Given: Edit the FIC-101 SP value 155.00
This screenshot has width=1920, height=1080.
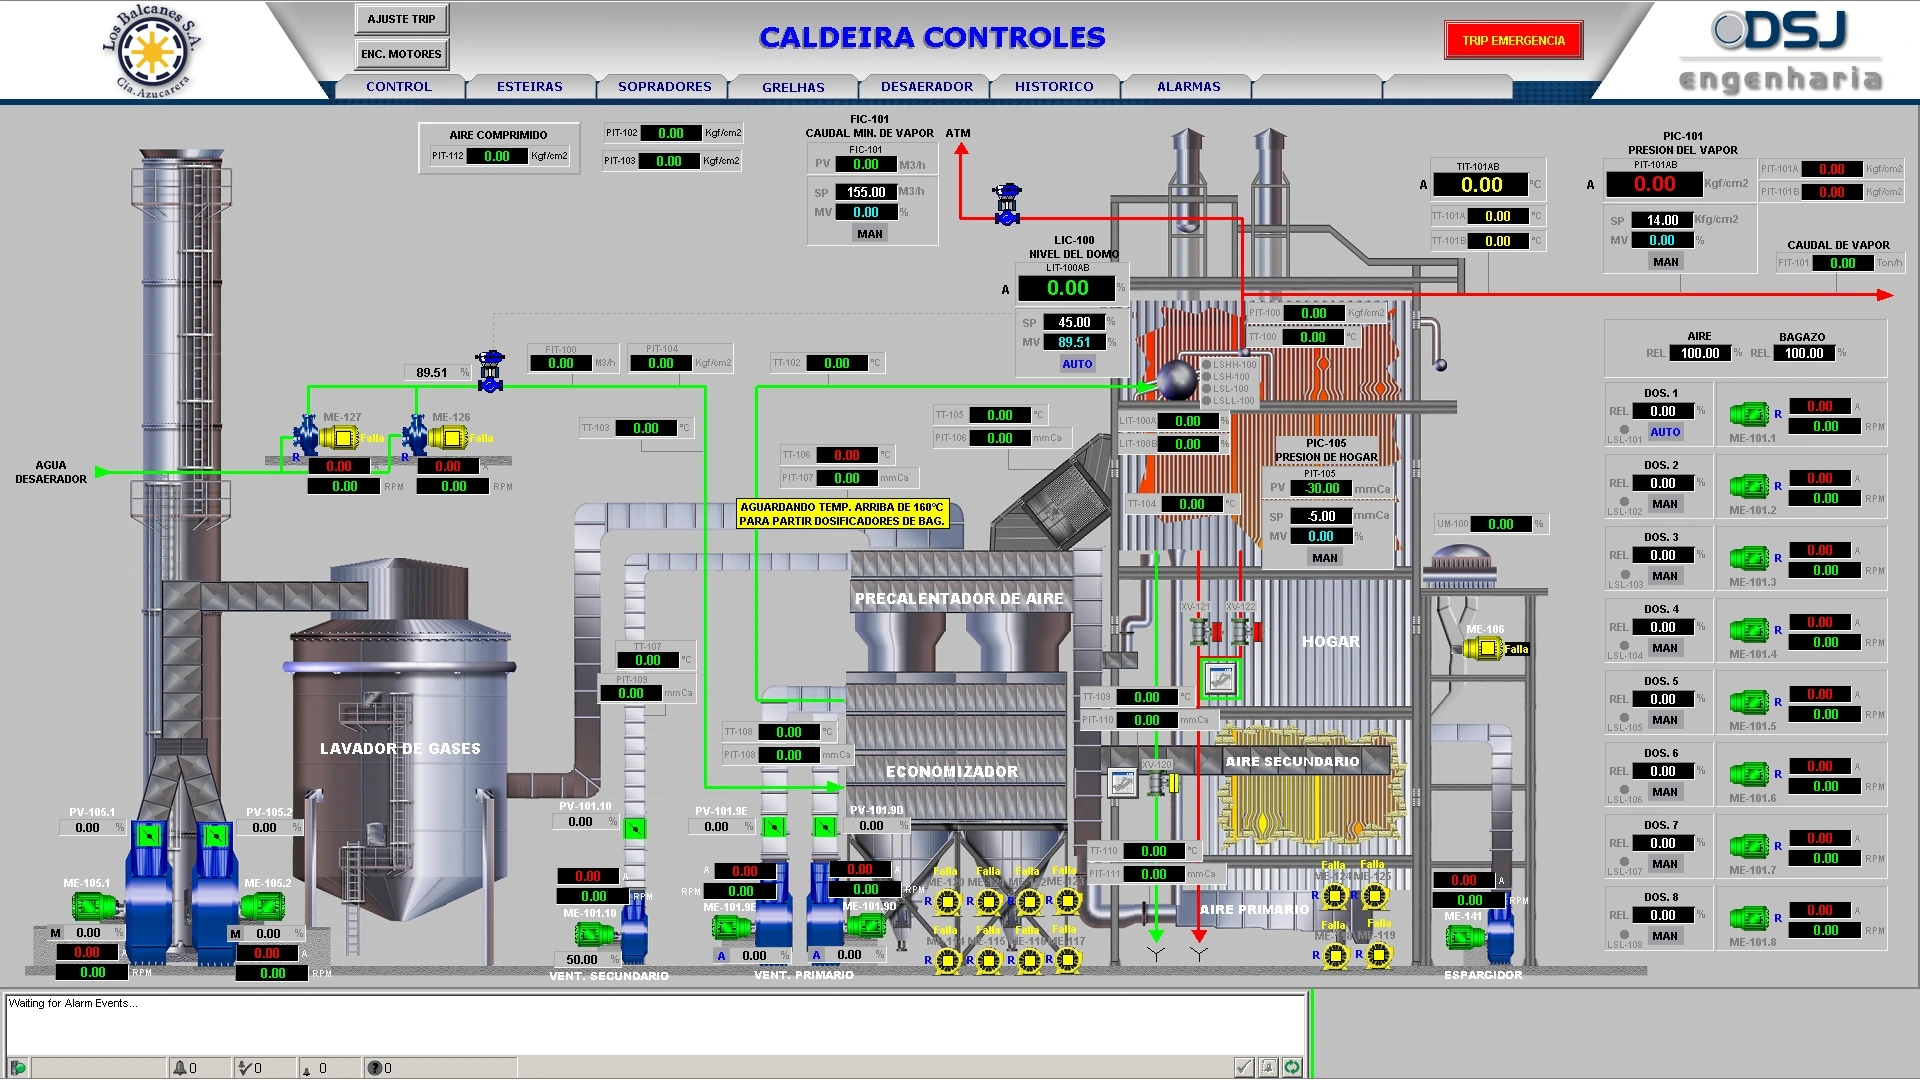Looking at the screenshot, I should click(865, 192).
